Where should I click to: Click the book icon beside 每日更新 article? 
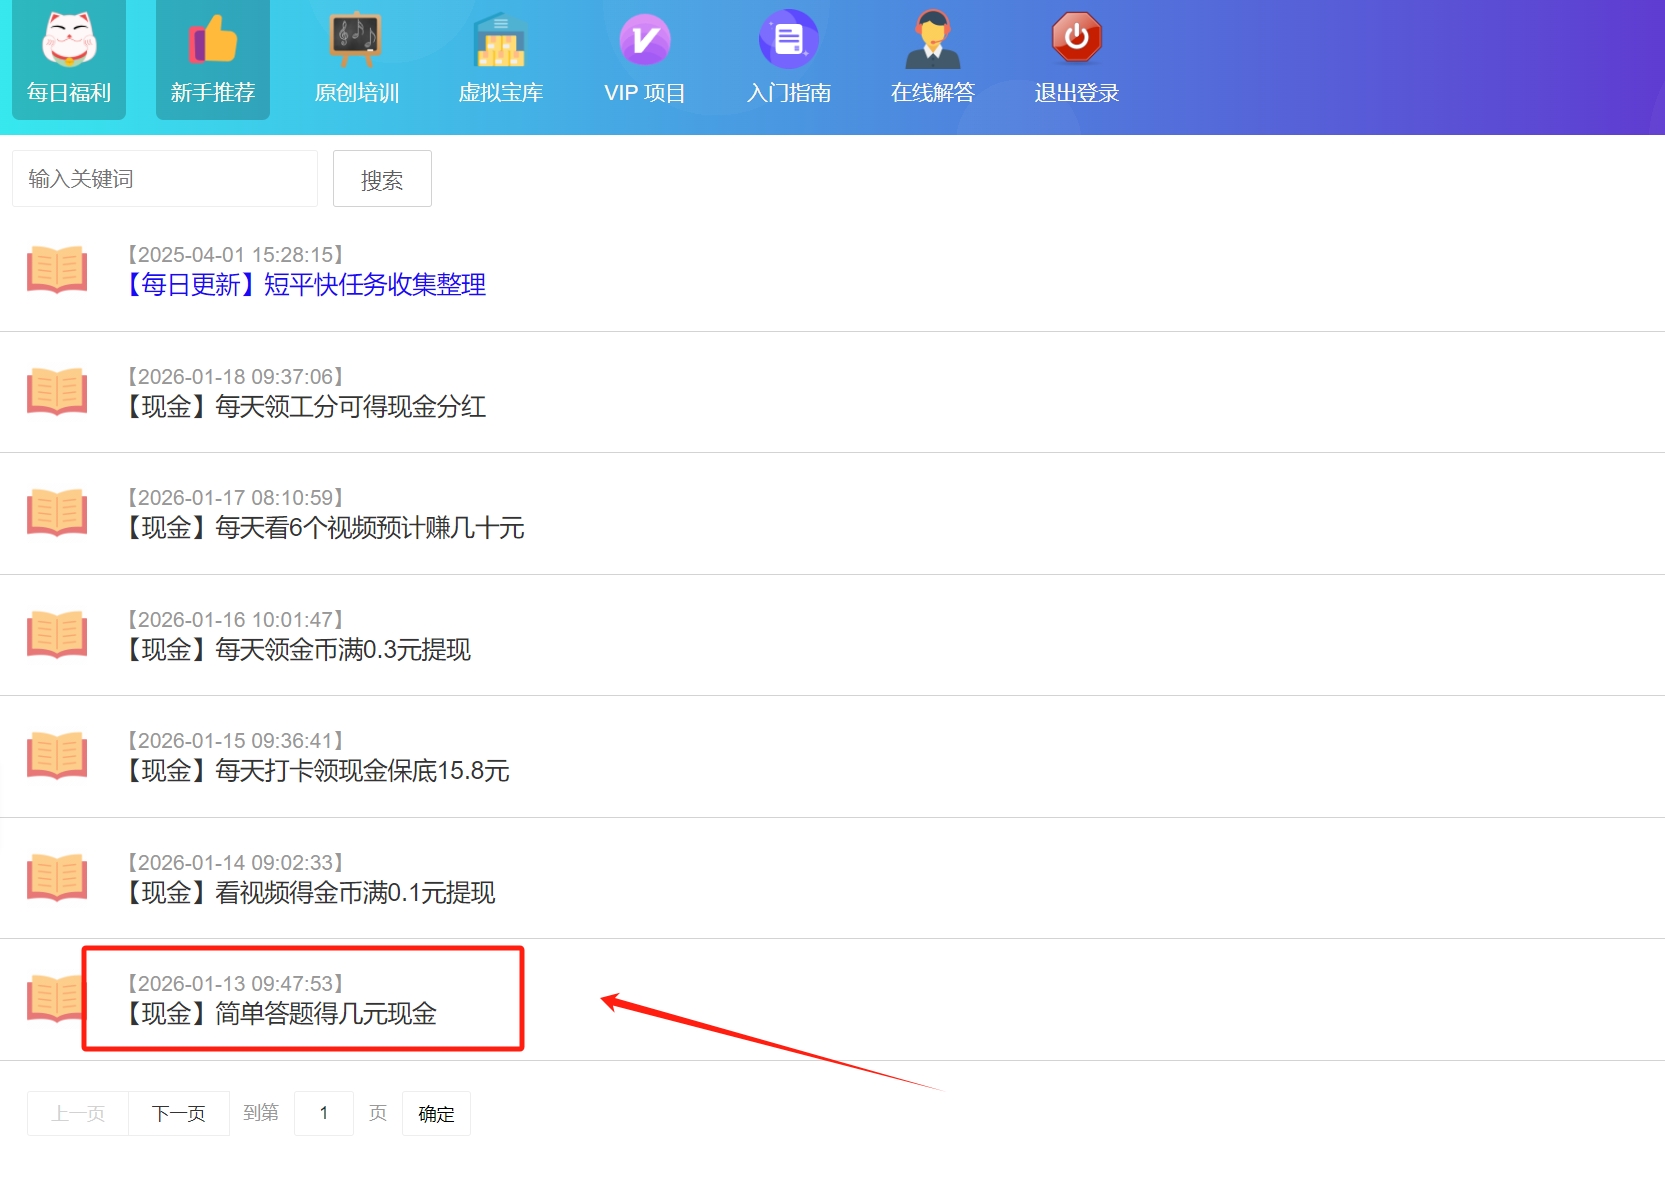(x=57, y=270)
